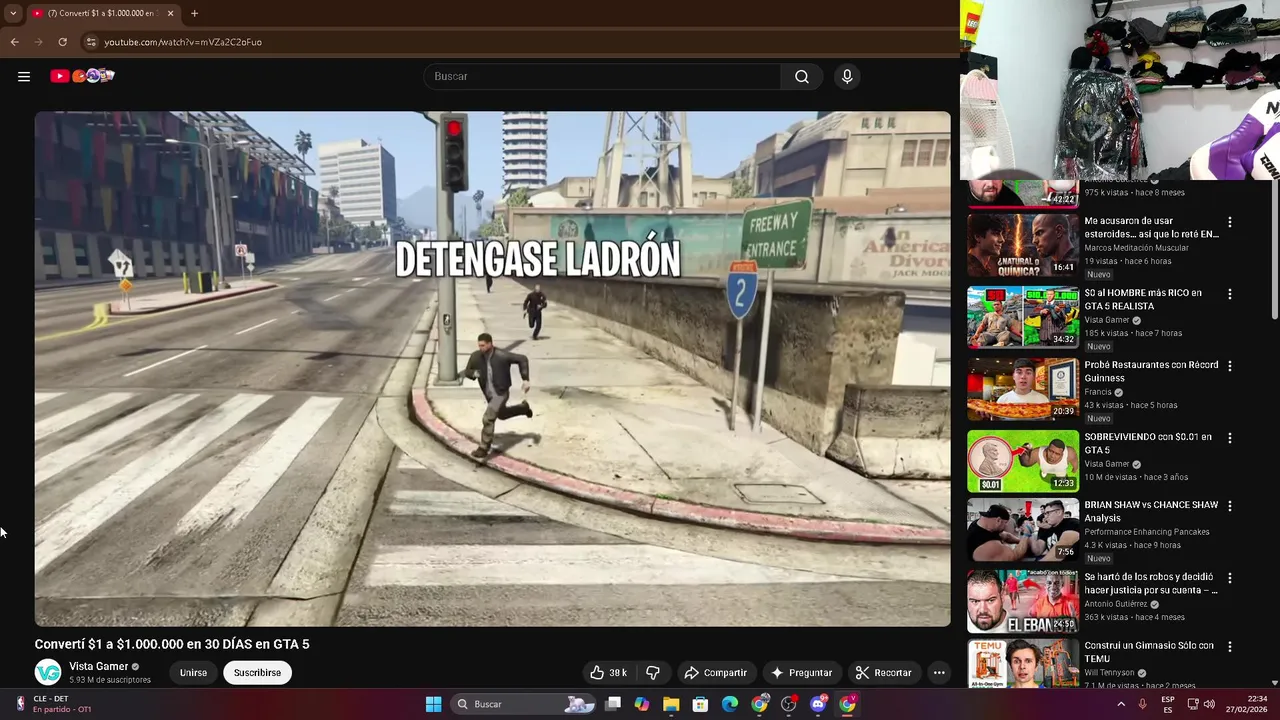Subscribe with the Suscribirse button
The height and width of the screenshot is (720, 1280).
point(257,673)
